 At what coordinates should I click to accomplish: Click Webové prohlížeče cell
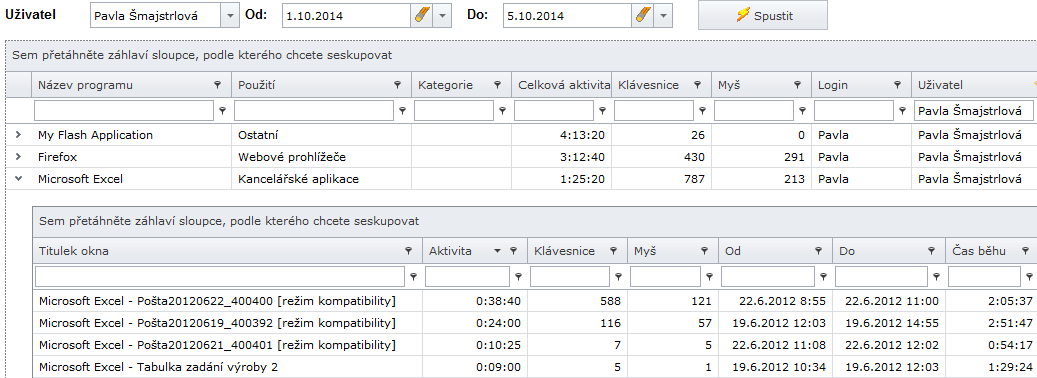tap(321, 157)
